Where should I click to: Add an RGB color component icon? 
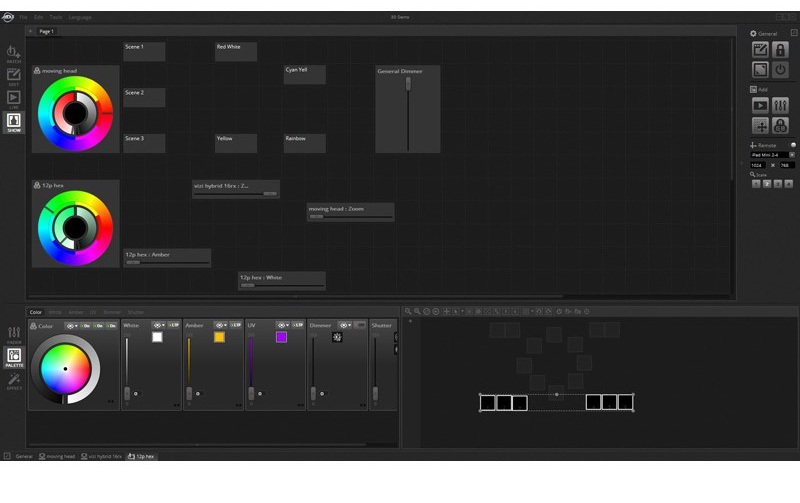point(781,126)
